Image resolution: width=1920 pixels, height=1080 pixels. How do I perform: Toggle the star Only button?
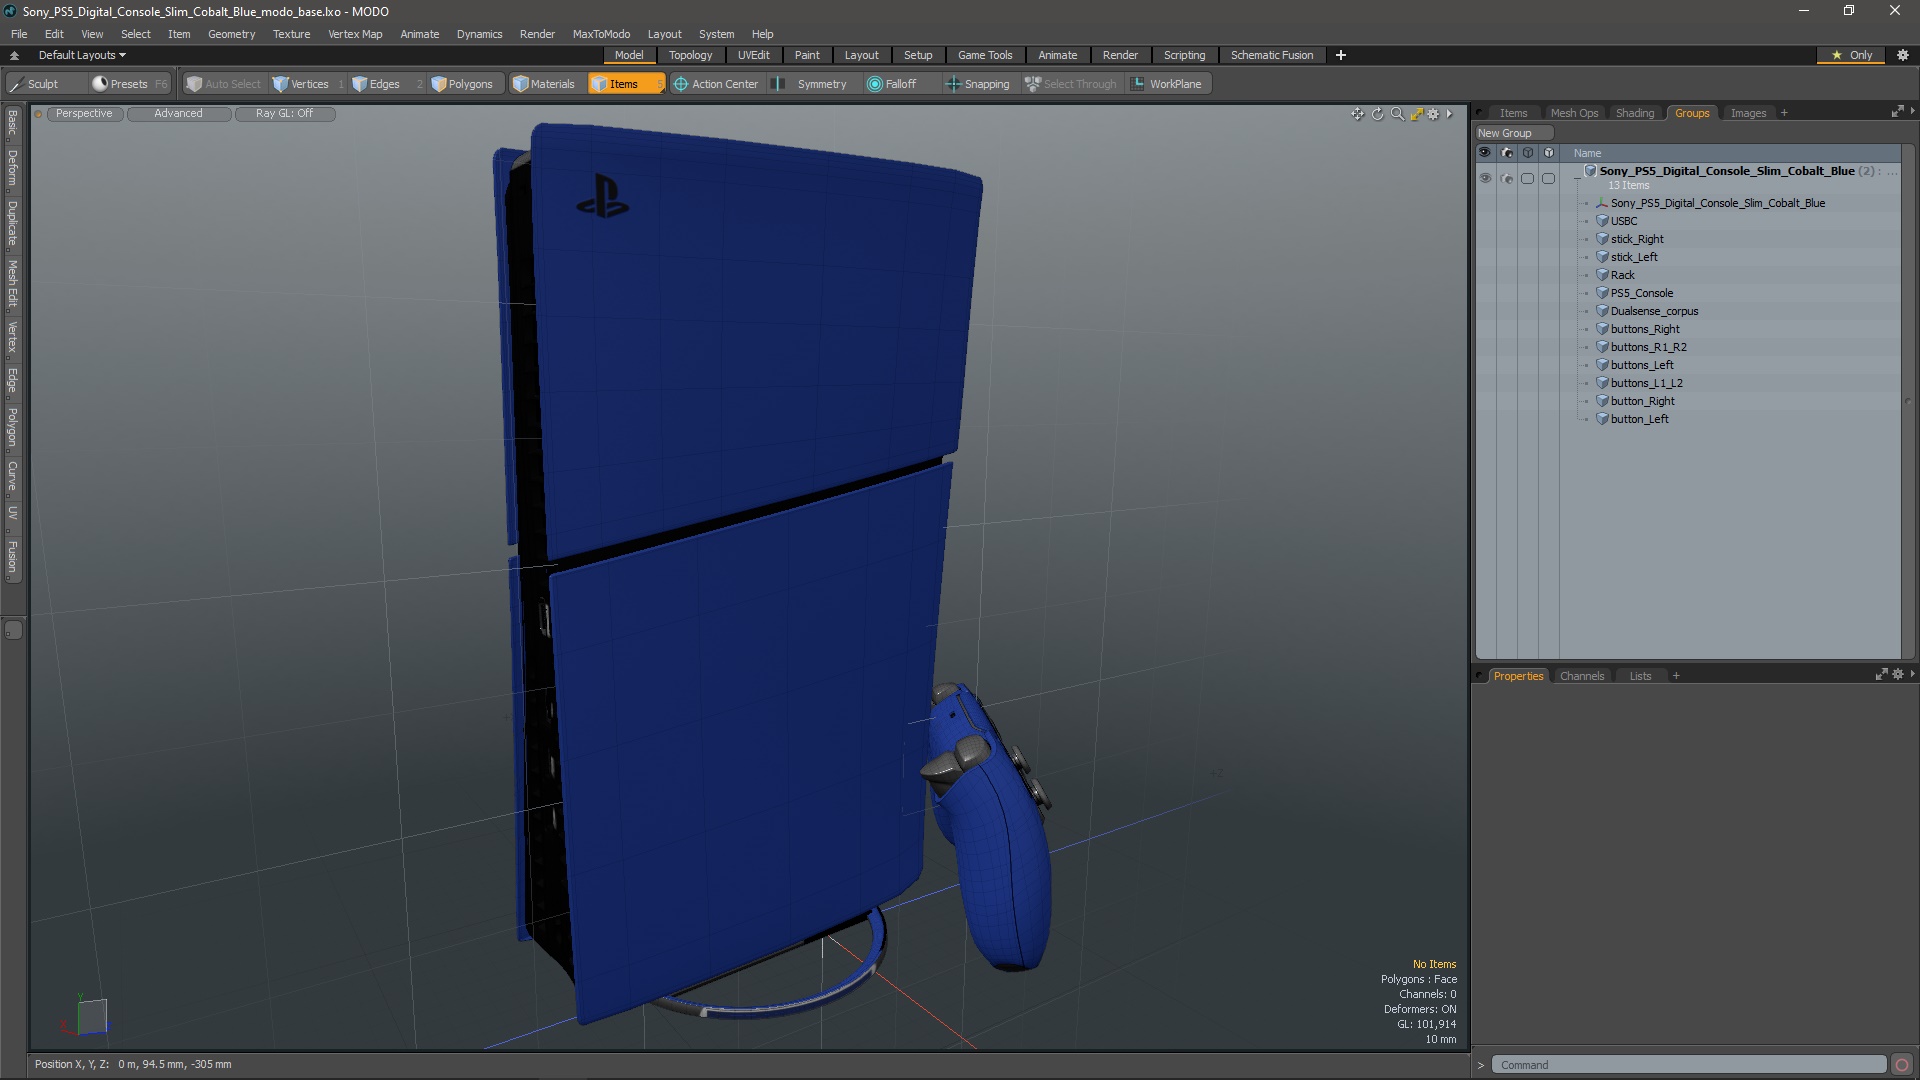(x=1852, y=55)
